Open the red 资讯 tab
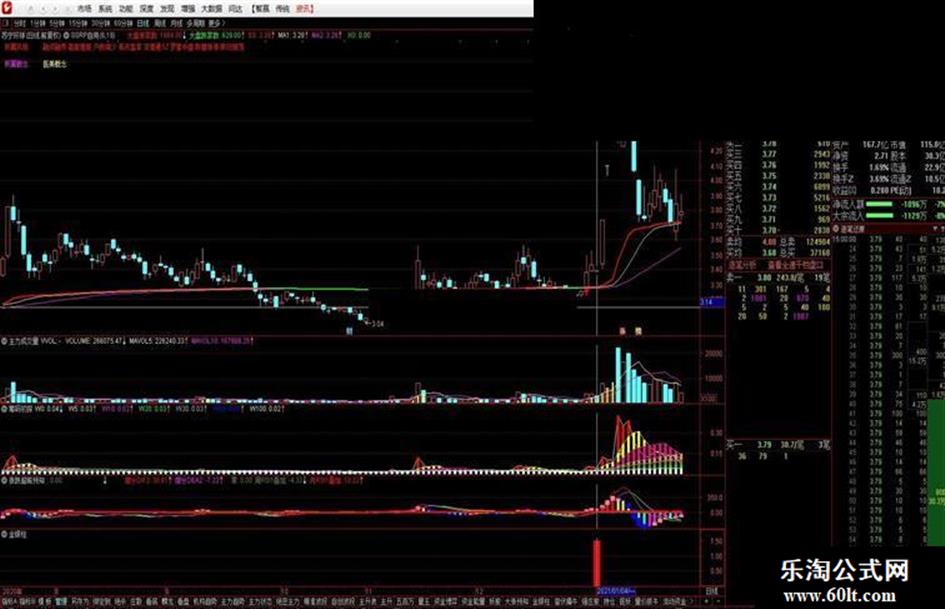Viewport: 945px width, 609px height. tap(304, 9)
